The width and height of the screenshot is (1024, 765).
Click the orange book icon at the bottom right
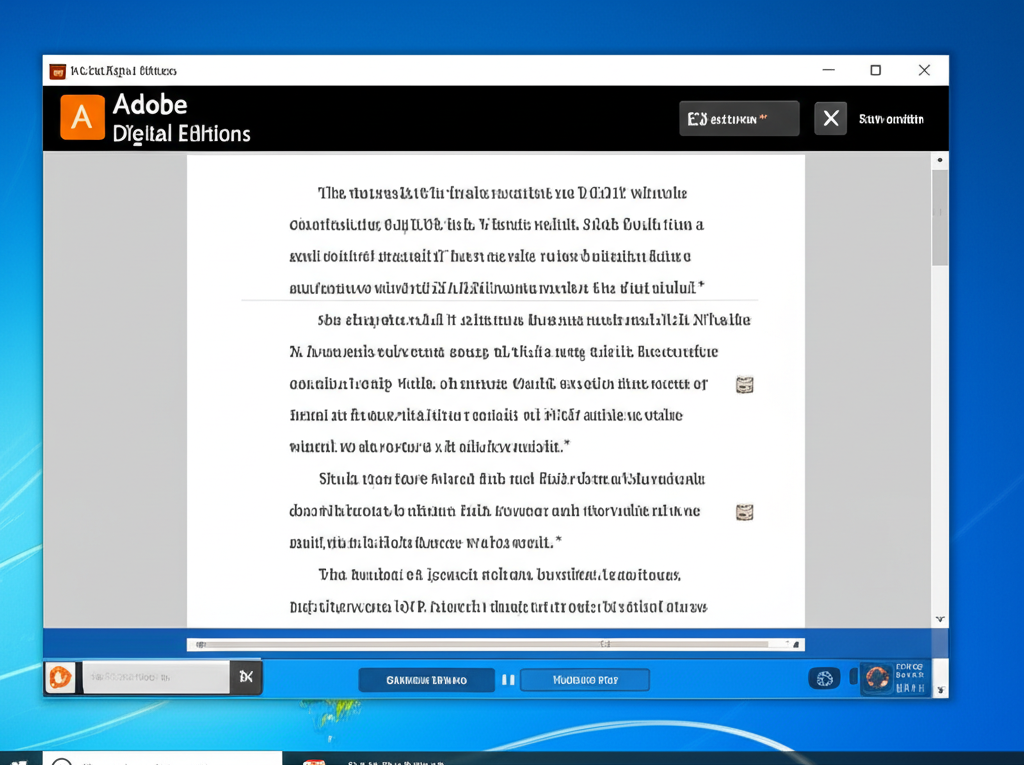(879, 678)
